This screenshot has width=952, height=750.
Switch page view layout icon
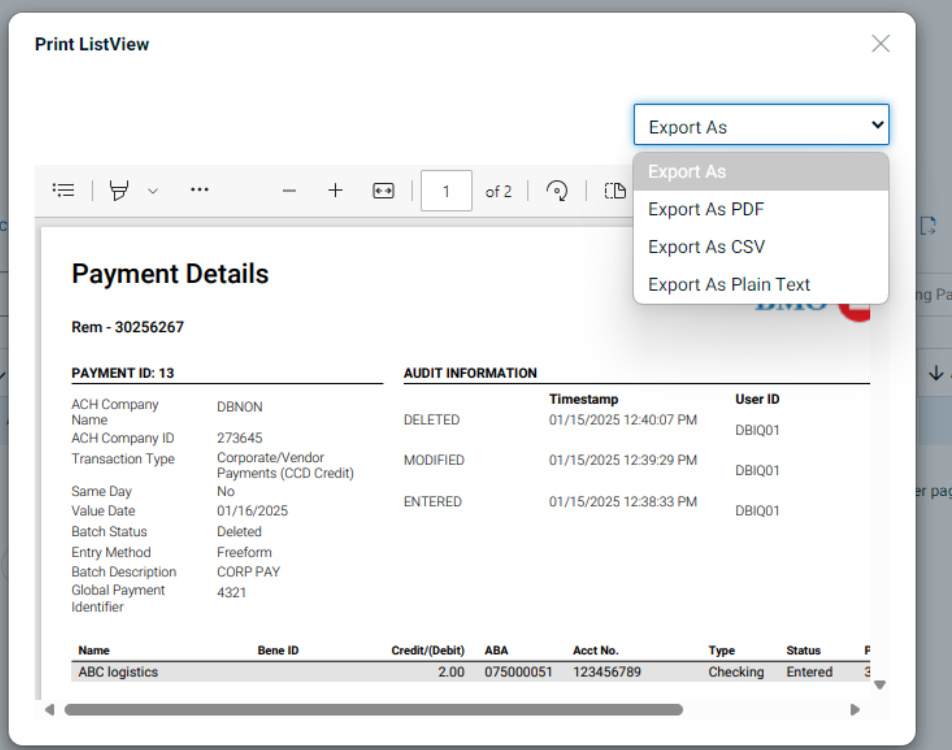tap(615, 191)
